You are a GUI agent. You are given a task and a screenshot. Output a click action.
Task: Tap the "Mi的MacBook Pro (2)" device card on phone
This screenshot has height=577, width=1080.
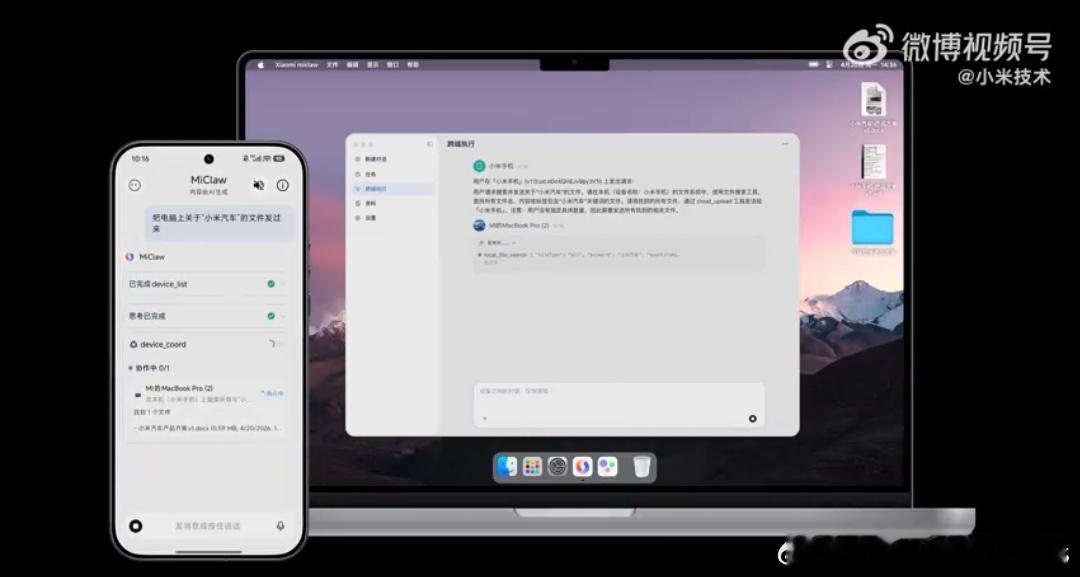208,393
